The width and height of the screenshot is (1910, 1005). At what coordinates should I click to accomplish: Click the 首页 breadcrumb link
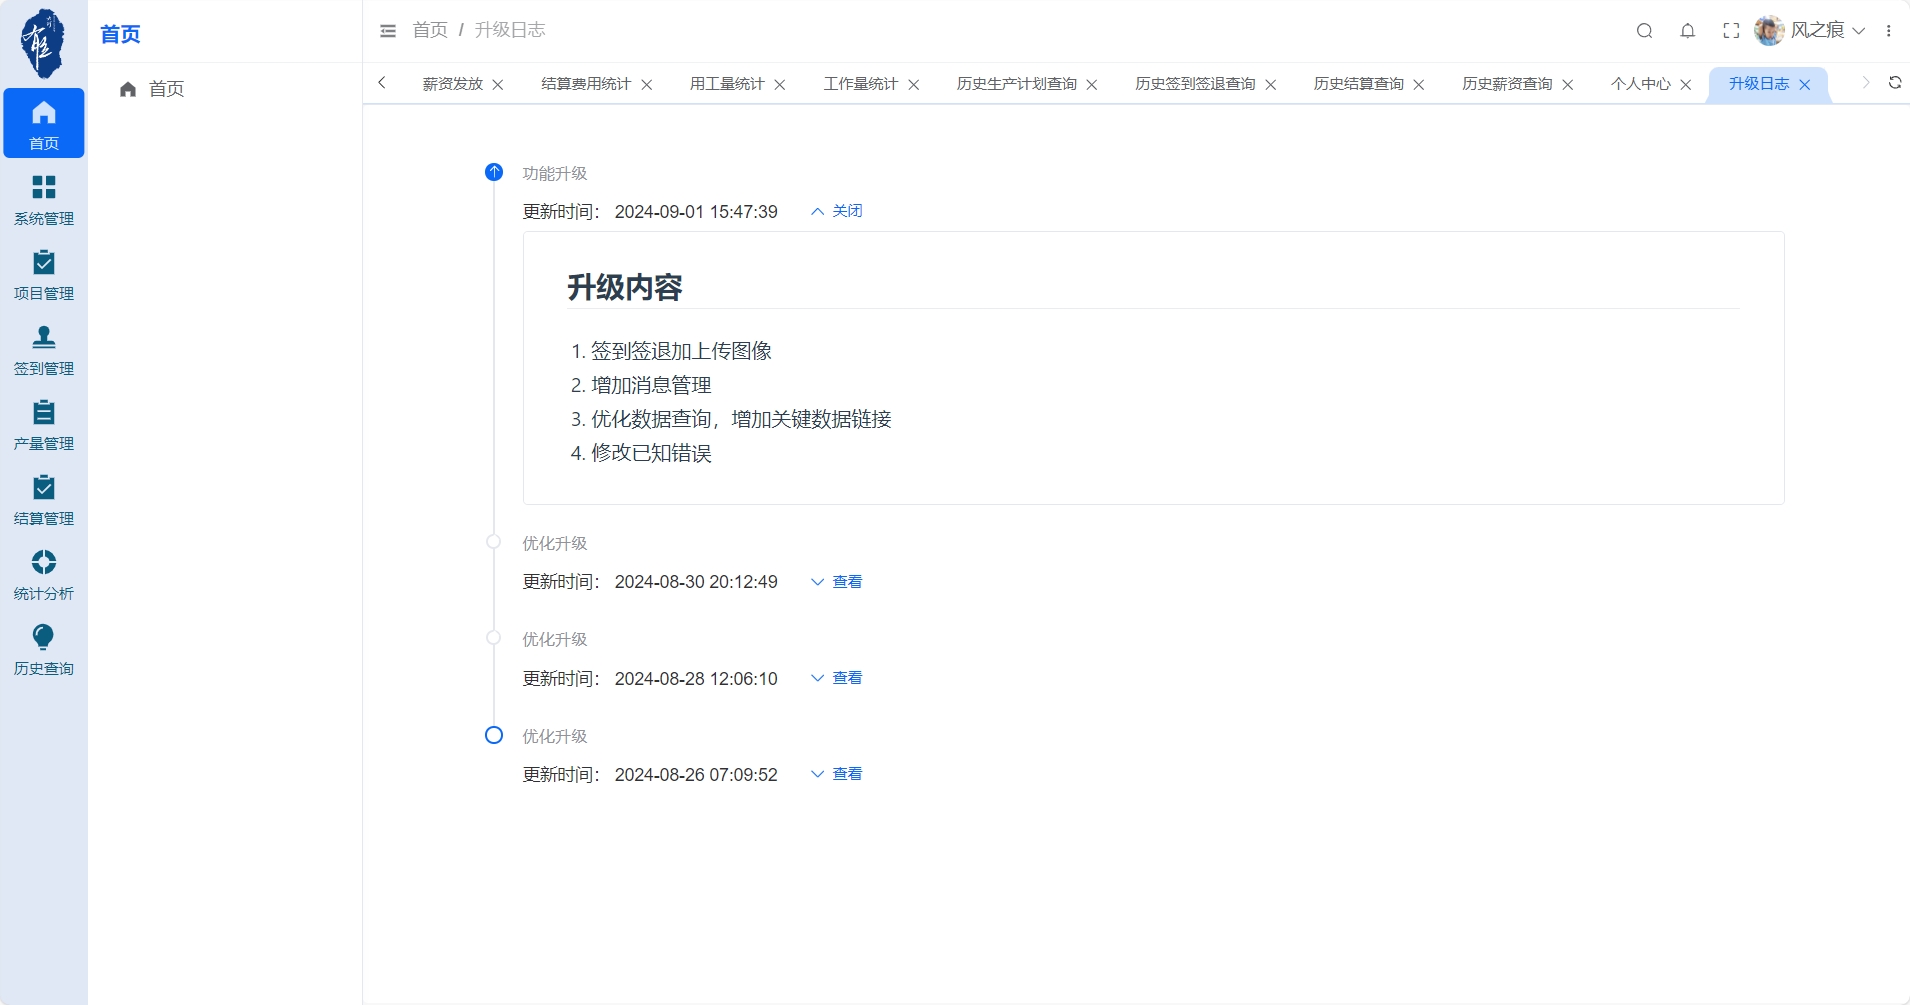[430, 30]
